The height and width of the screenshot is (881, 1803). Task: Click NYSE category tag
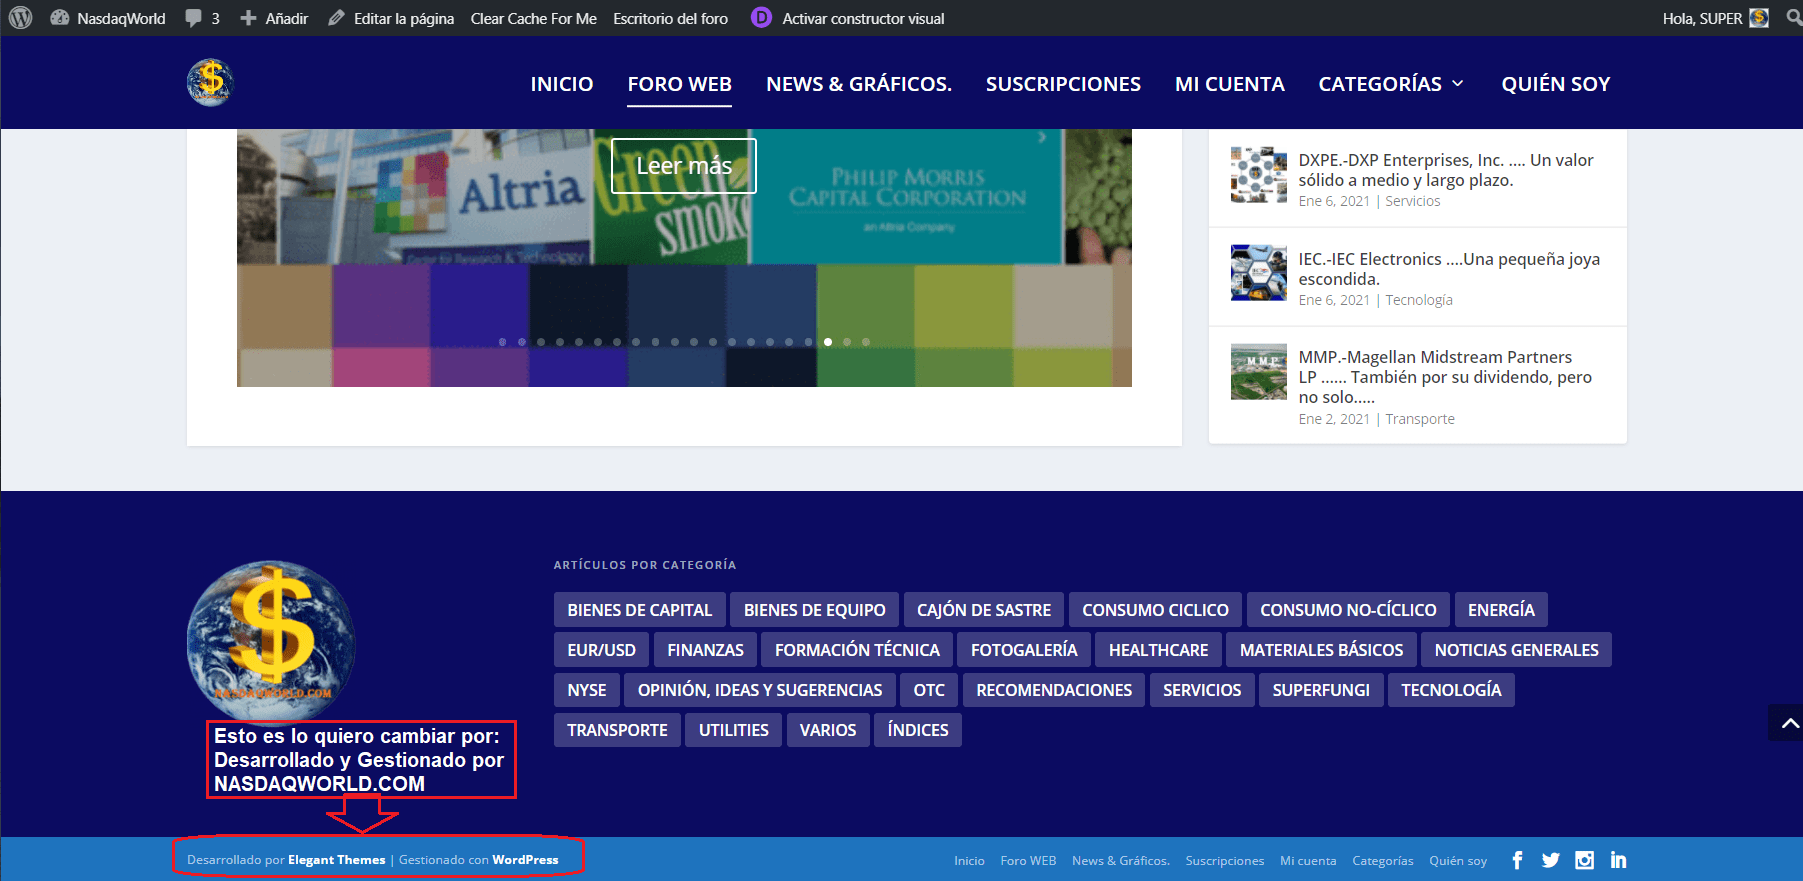pyautogui.click(x=587, y=690)
